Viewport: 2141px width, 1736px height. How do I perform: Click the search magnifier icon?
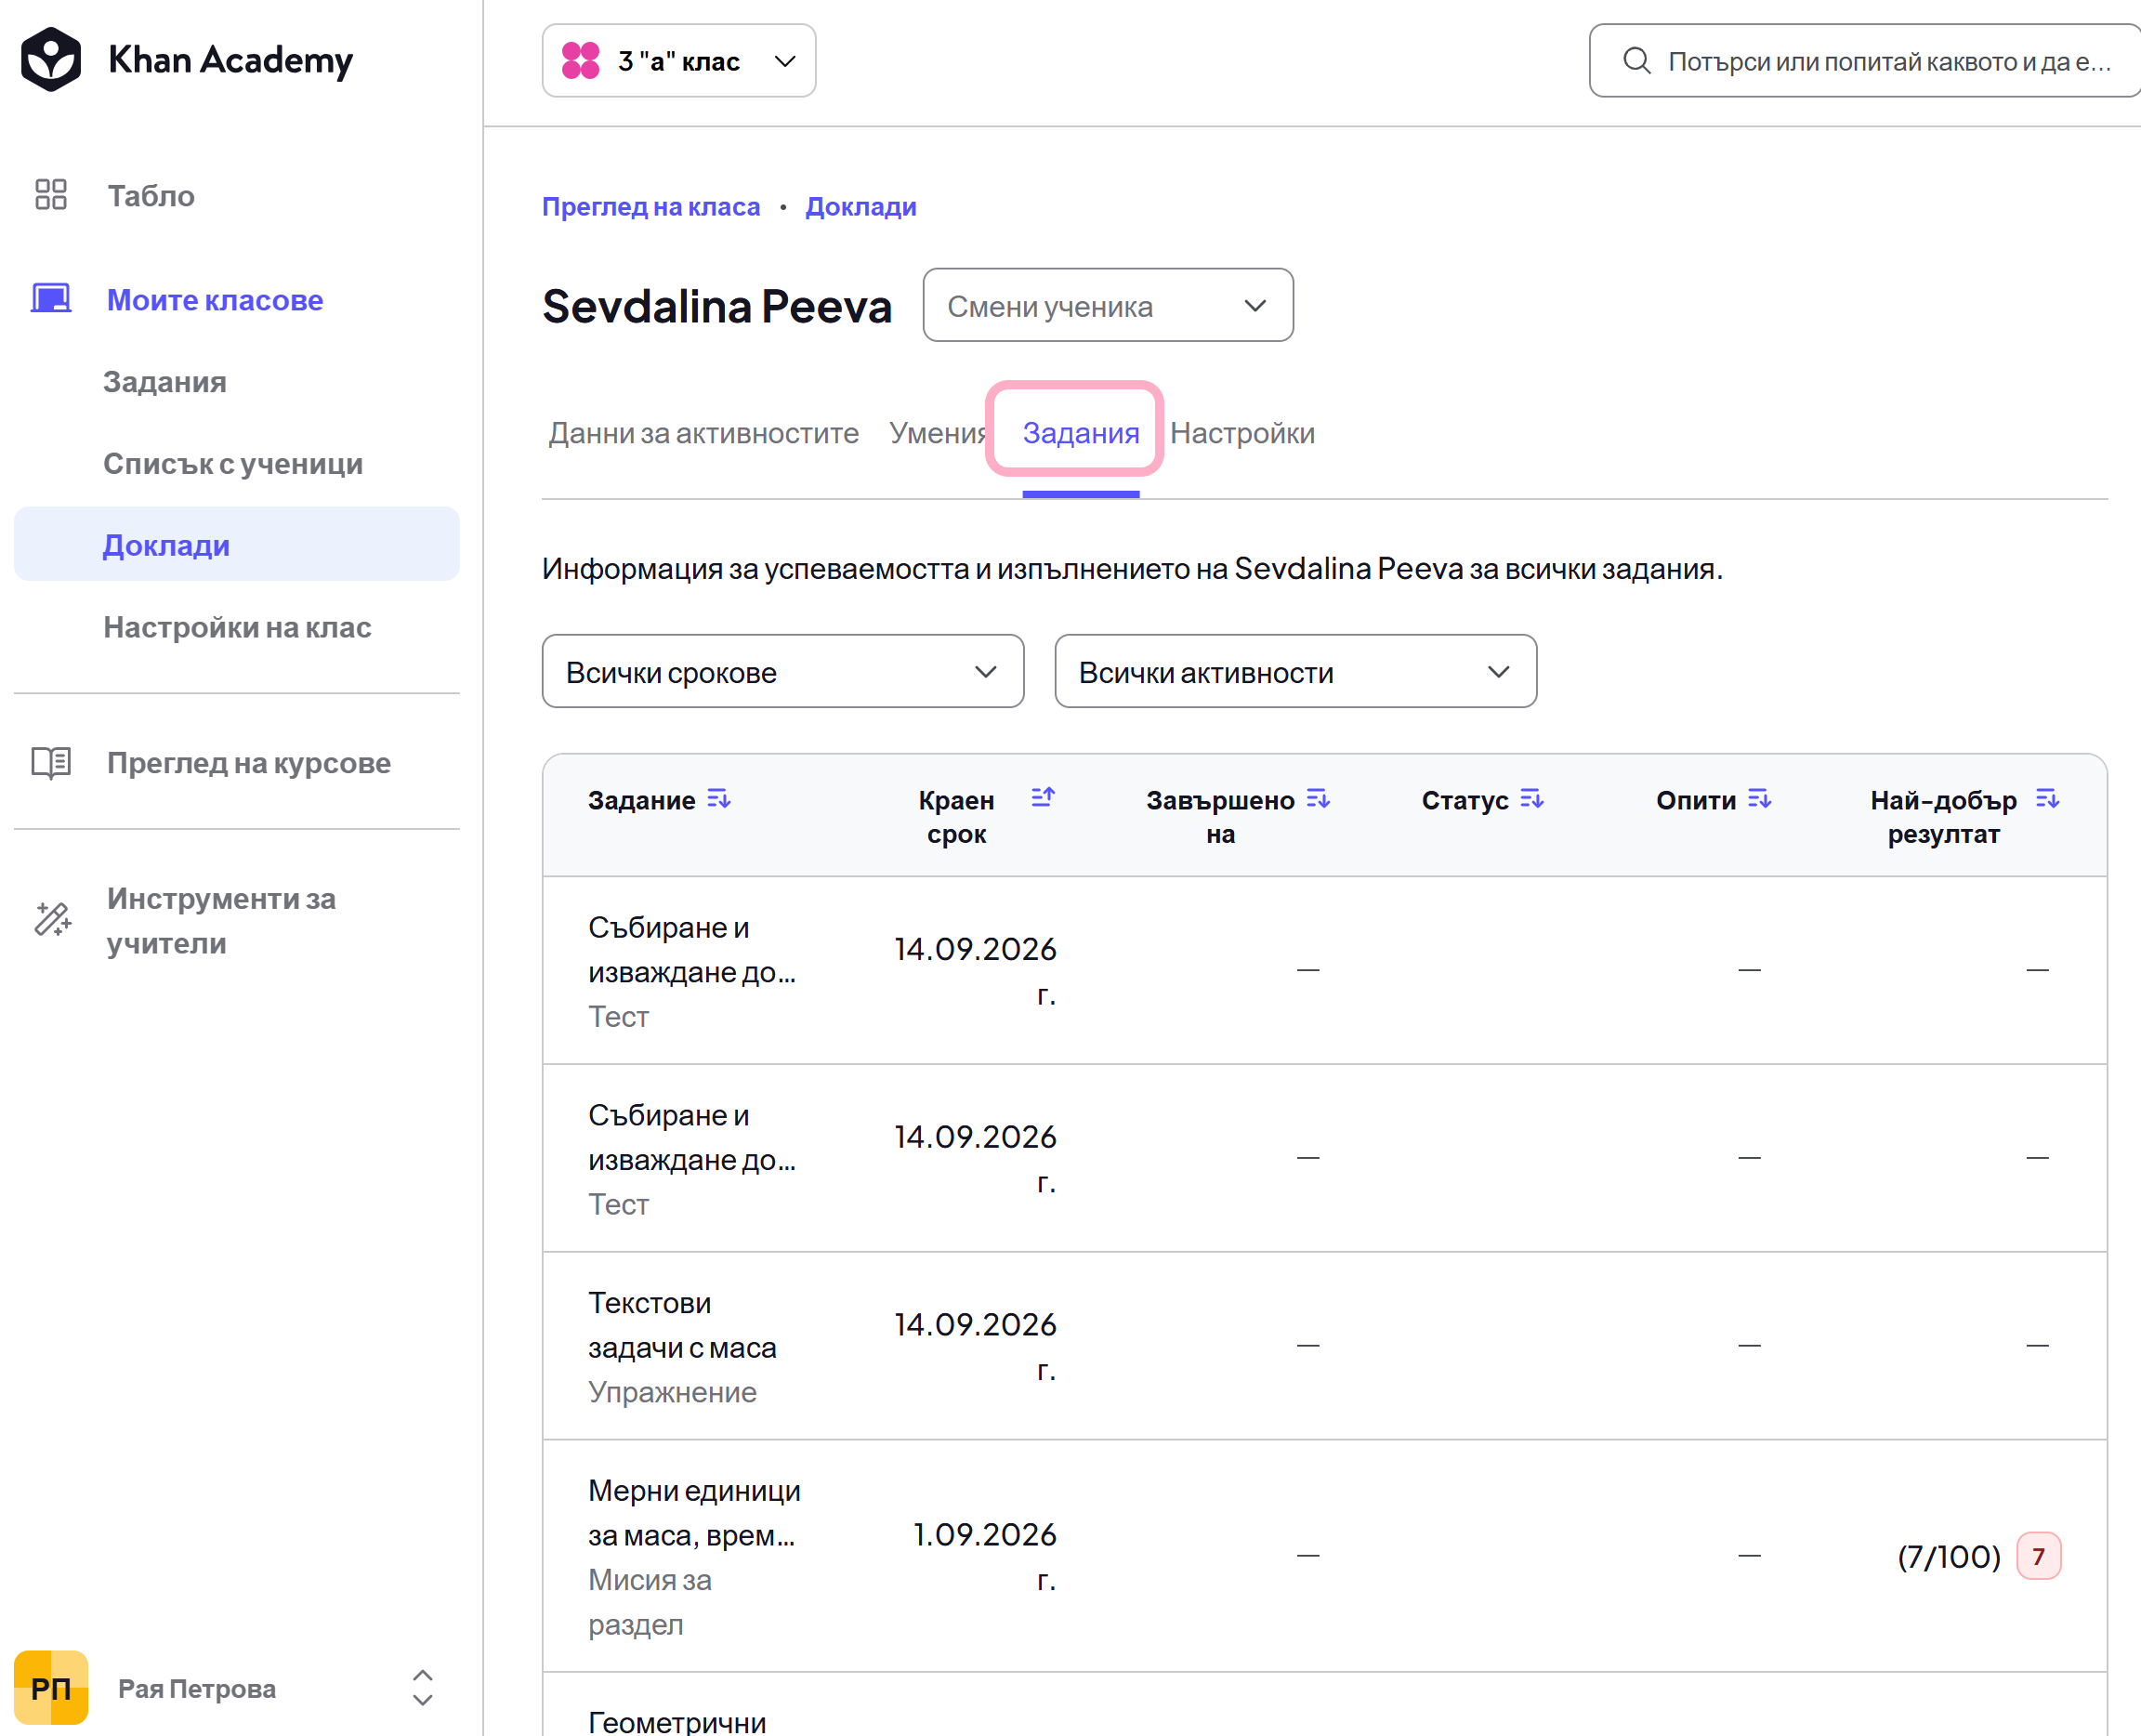pyautogui.click(x=1637, y=61)
